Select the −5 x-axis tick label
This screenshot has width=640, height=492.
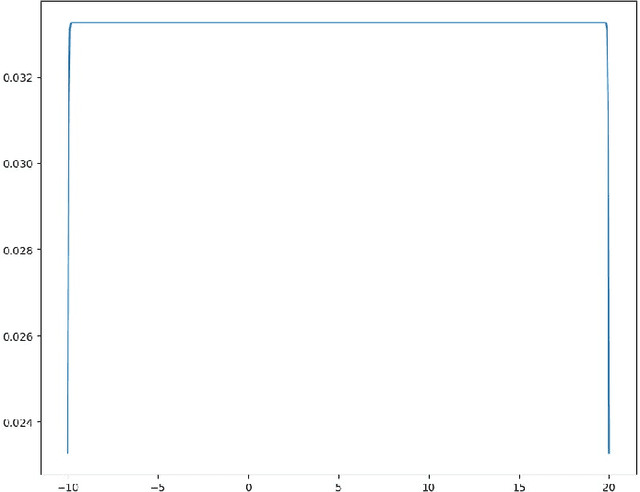tap(156, 485)
